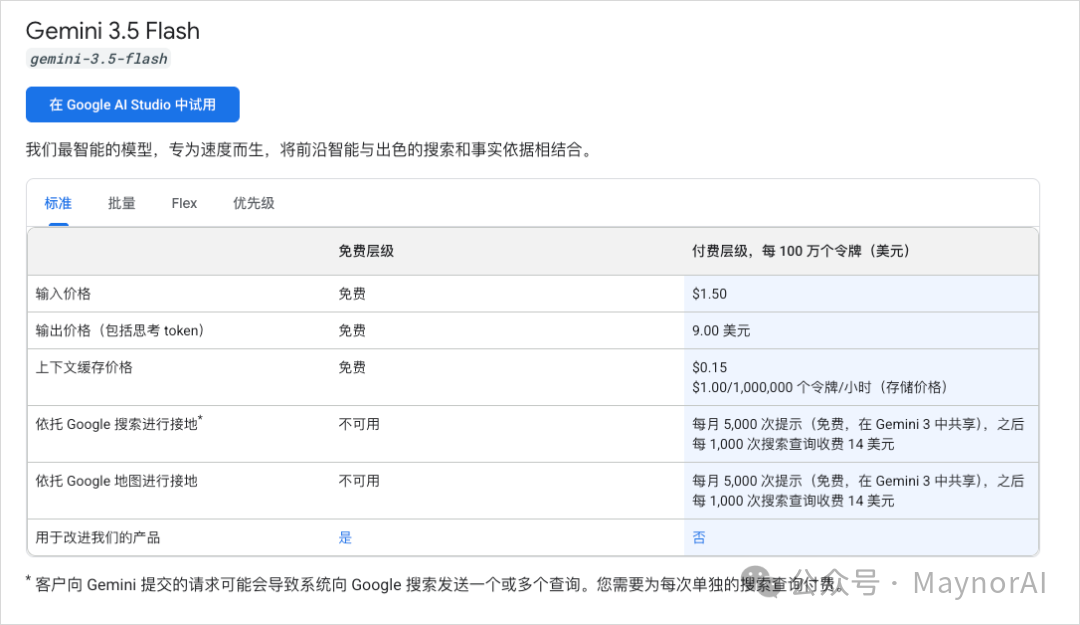This screenshot has height=625, width=1080.
Task: Click the 否 link in paid tier column
Action: [x=699, y=537]
